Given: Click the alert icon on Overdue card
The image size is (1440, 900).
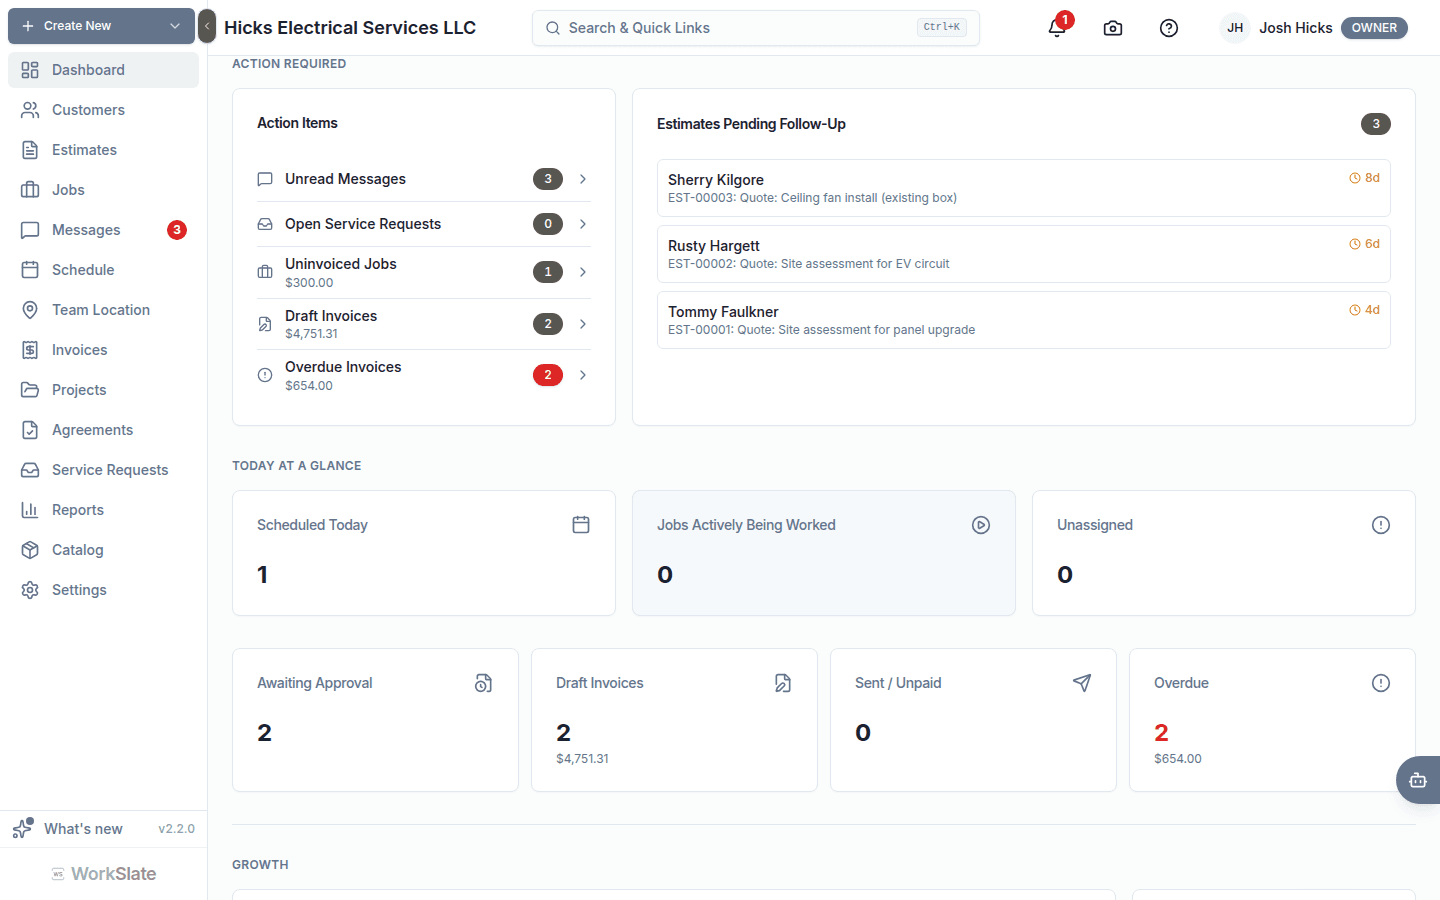Looking at the screenshot, I should (x=1381, y=683).
